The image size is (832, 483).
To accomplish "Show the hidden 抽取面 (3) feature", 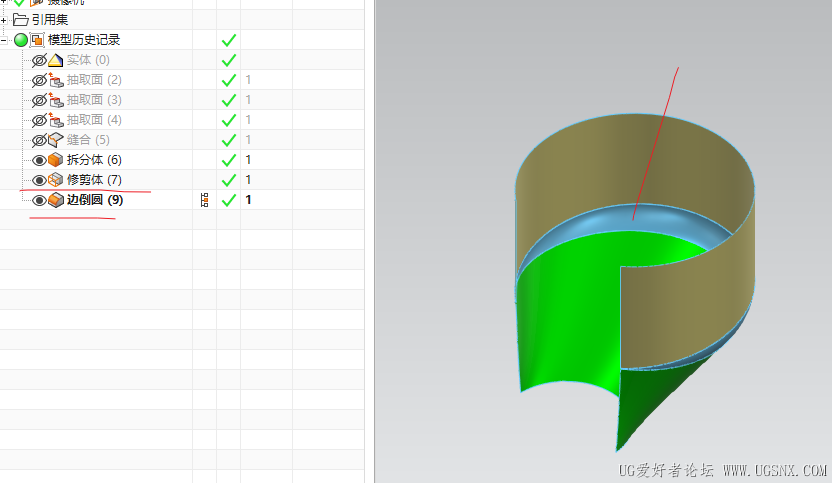I will click(39, 100).
